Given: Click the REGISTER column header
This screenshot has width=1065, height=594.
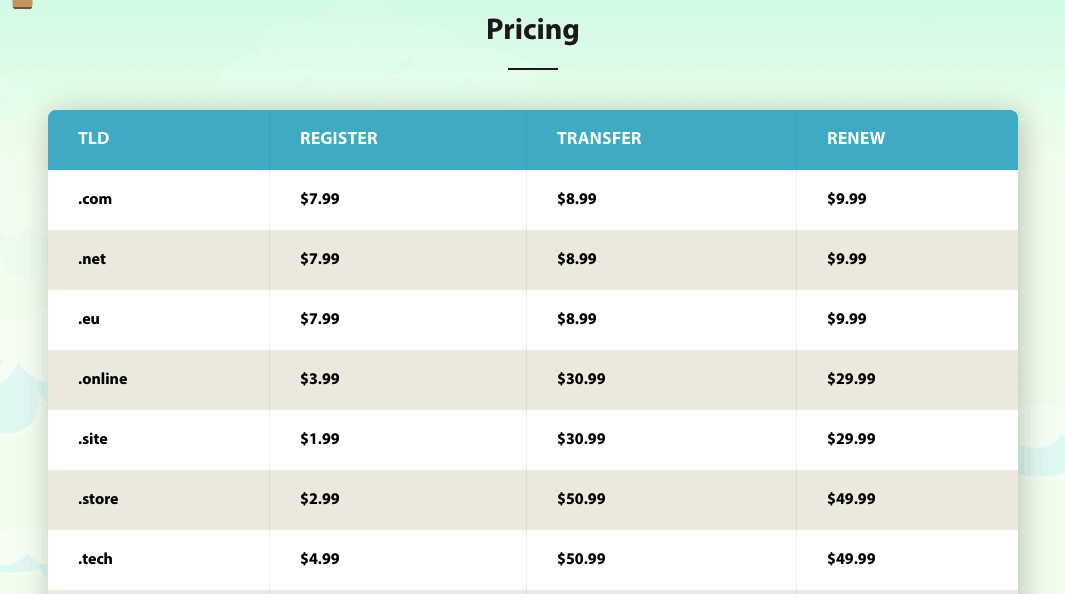Looking at the screenshot, I should (x=339, y=138).
